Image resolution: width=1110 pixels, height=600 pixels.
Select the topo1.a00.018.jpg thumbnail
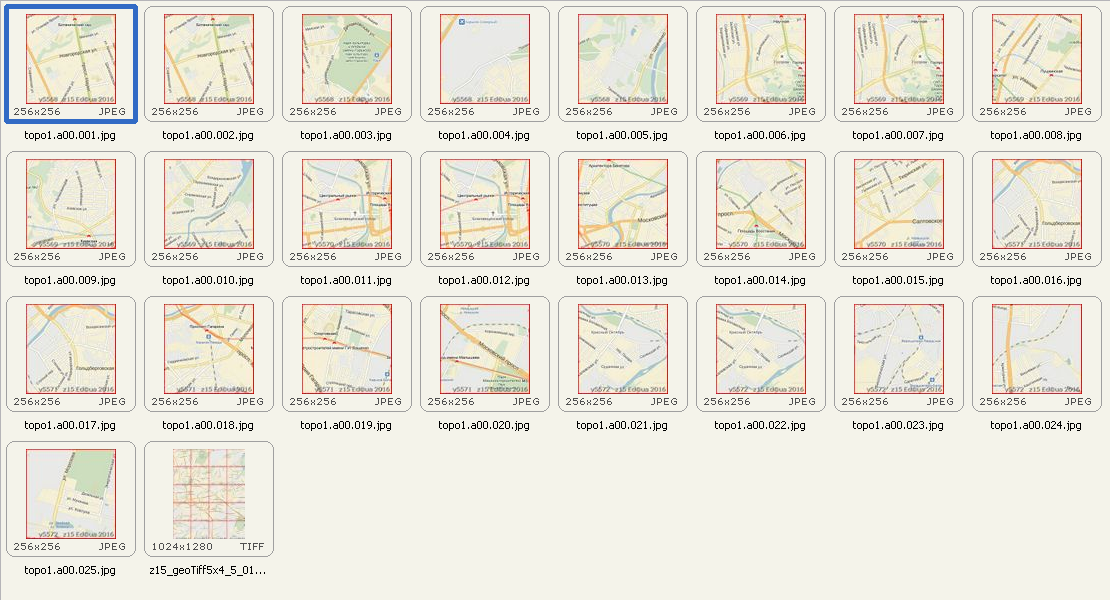(208, 349)
